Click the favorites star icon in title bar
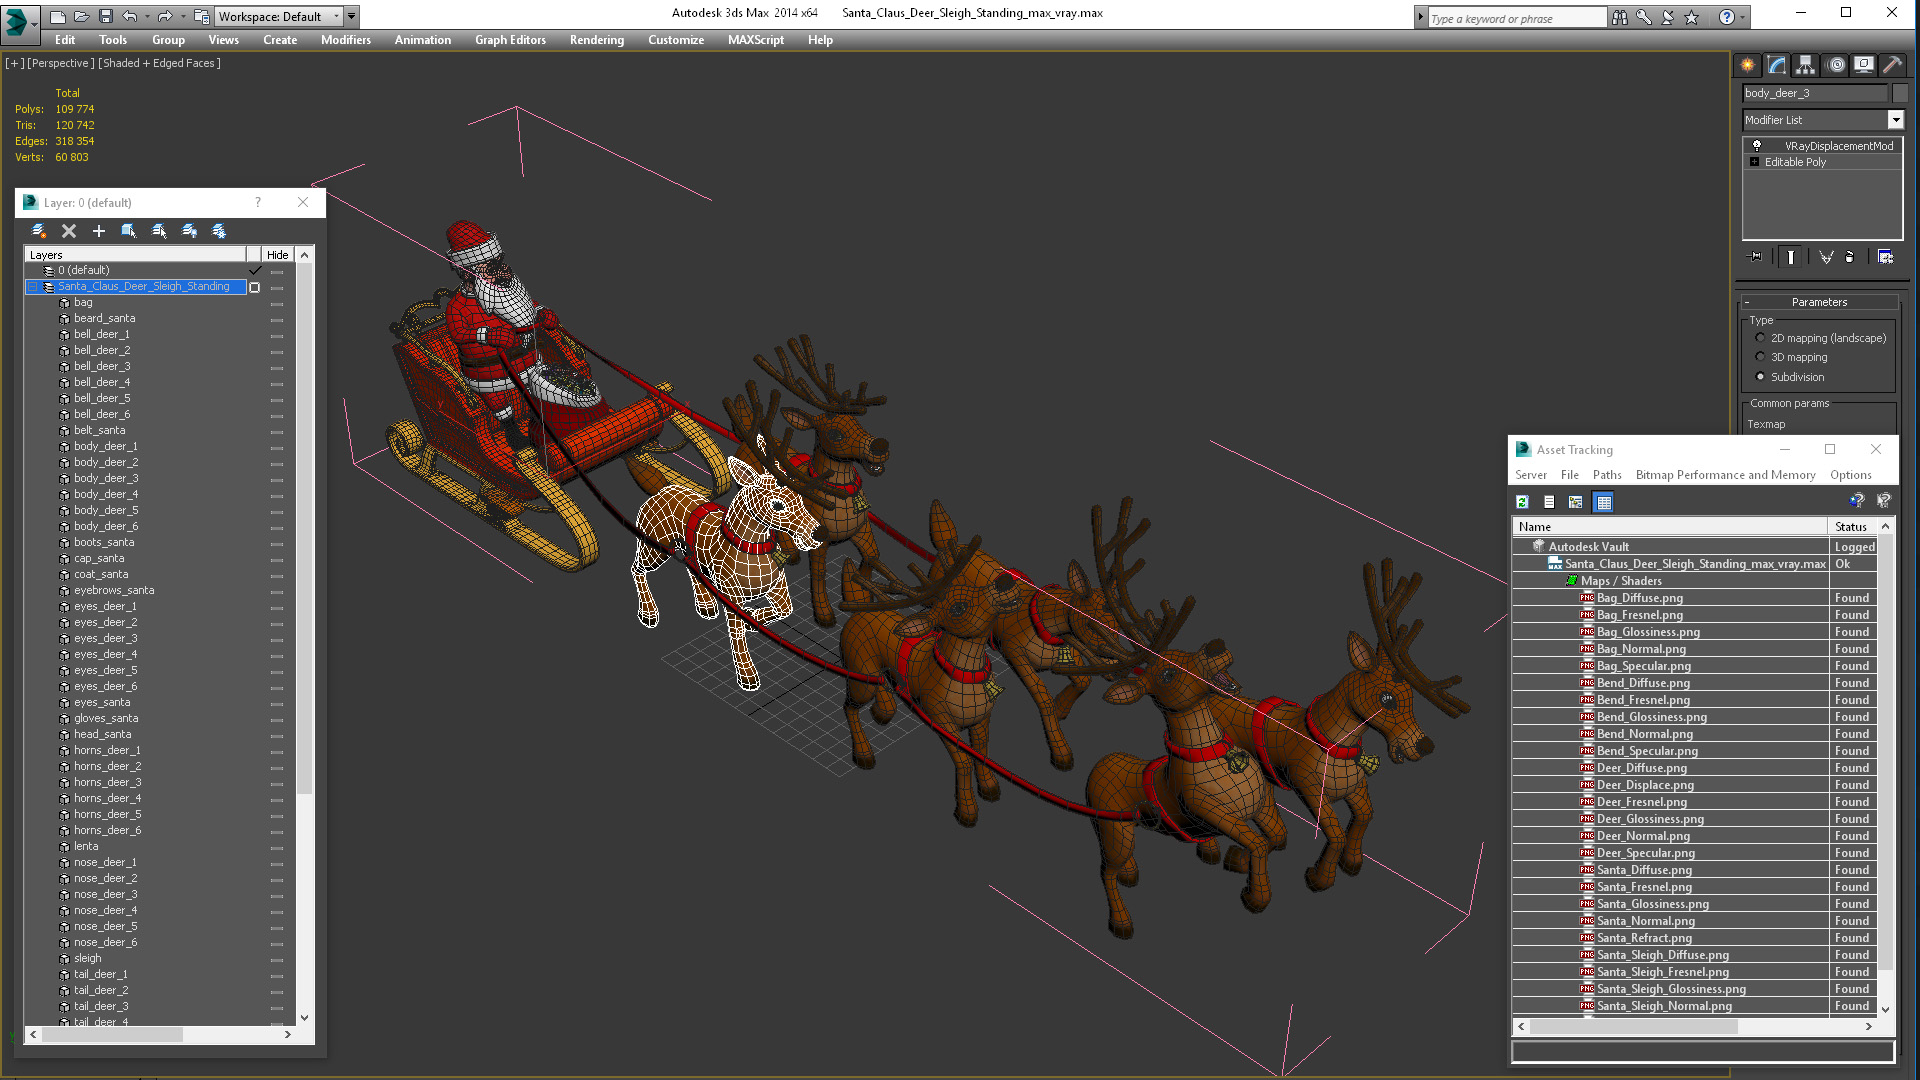The image size is (1920, 1080). [1692, 17]
